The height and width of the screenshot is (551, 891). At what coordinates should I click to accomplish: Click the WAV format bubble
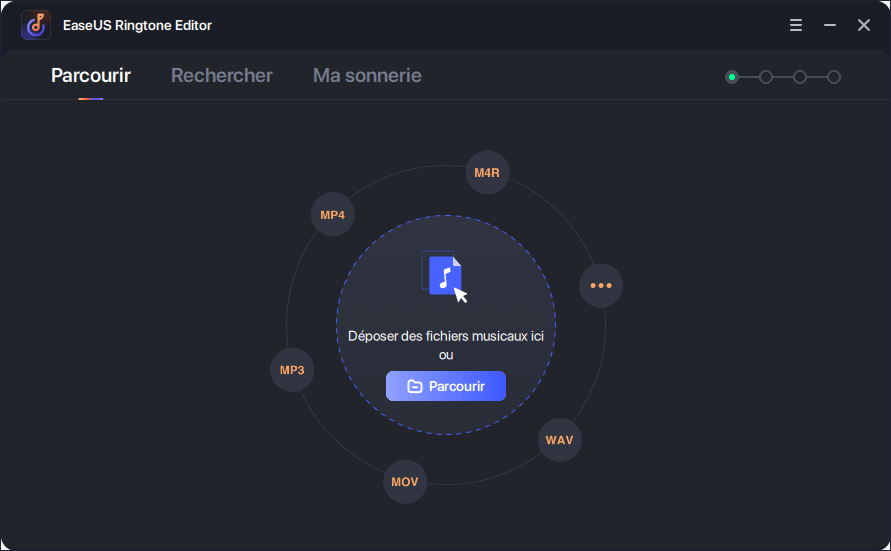559,440
